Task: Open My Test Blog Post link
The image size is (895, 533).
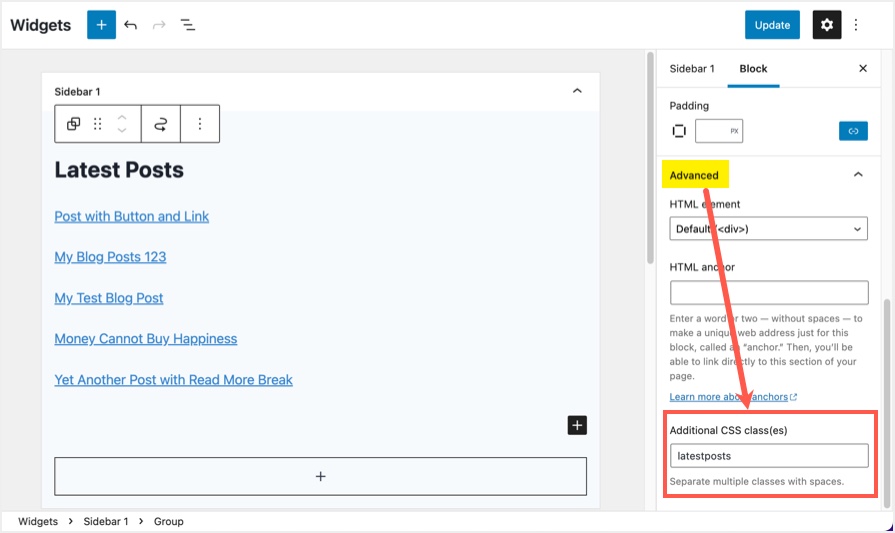Action: 108,298
